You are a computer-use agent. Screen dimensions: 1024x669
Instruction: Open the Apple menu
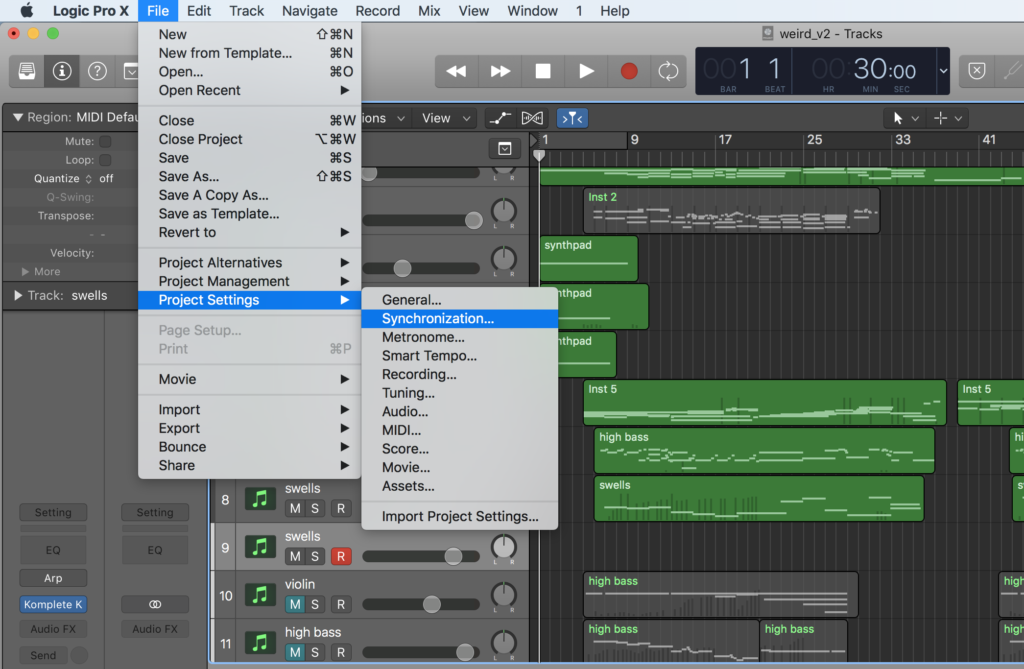tap(26, 11)
